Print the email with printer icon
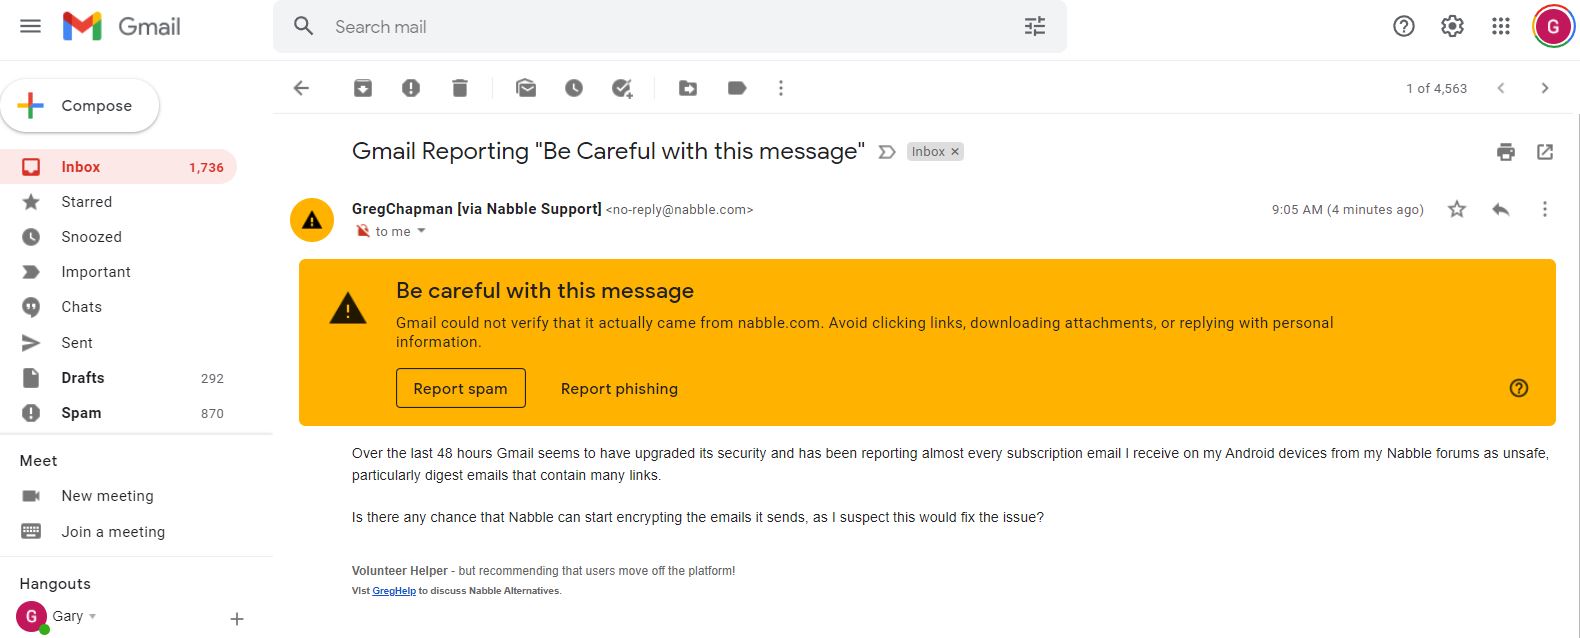The image size is (1580, 638). point(1505,152)
